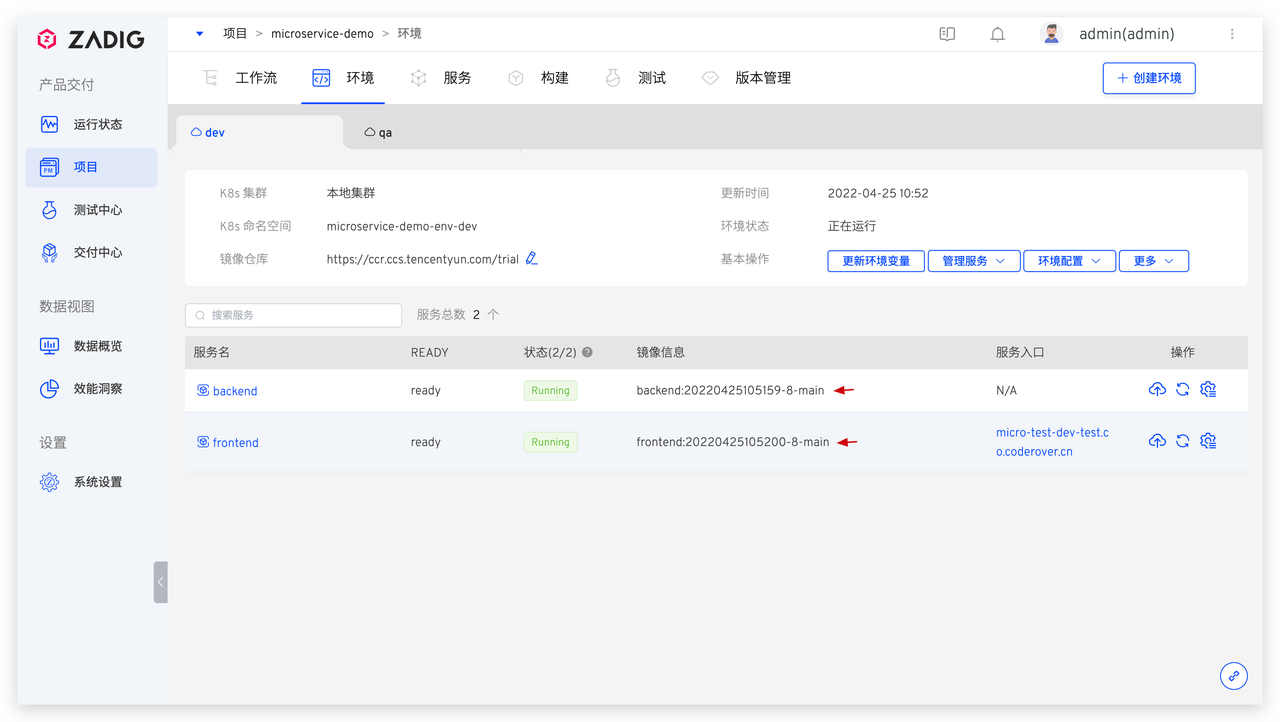Open the frontend service link

tap(236, 443)
